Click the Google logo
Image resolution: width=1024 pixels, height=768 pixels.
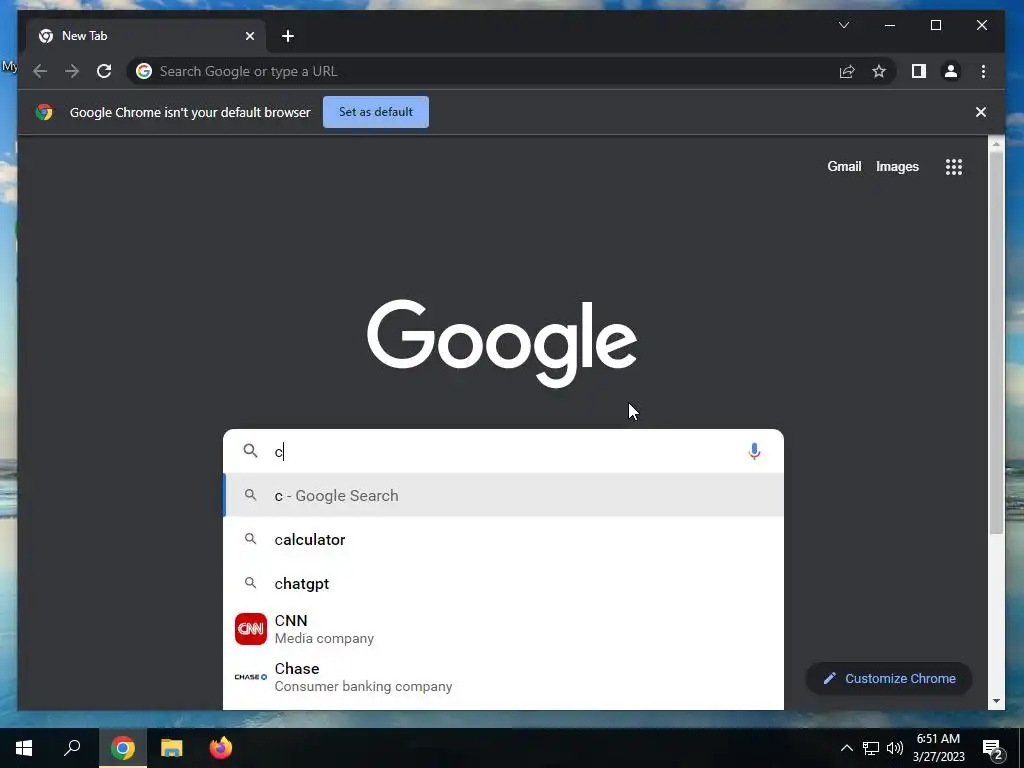pos(502,343)
